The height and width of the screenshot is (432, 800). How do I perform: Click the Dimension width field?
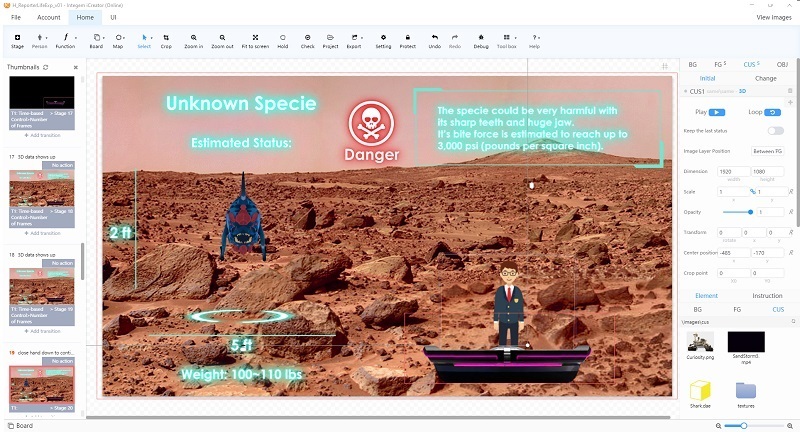pos(733,171)
